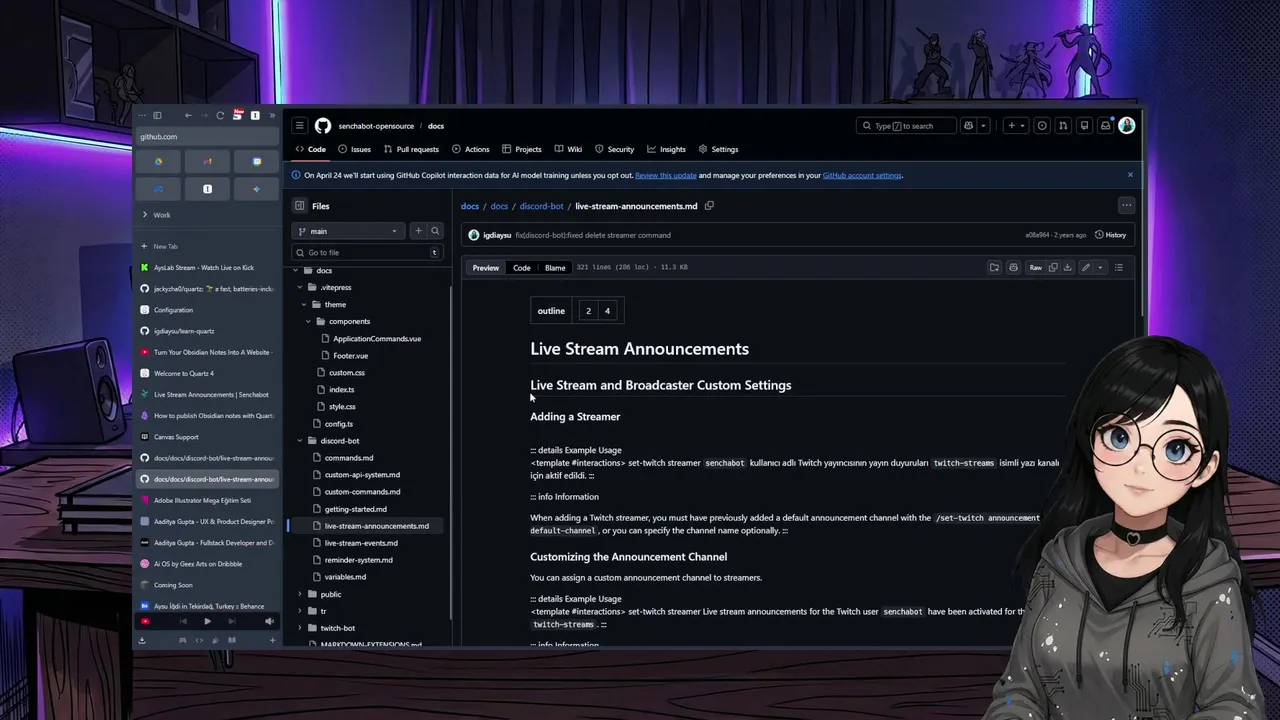Screen dimensions: 1280x720
Task: Go back in browser sidebar
Action: click(187, 115)
